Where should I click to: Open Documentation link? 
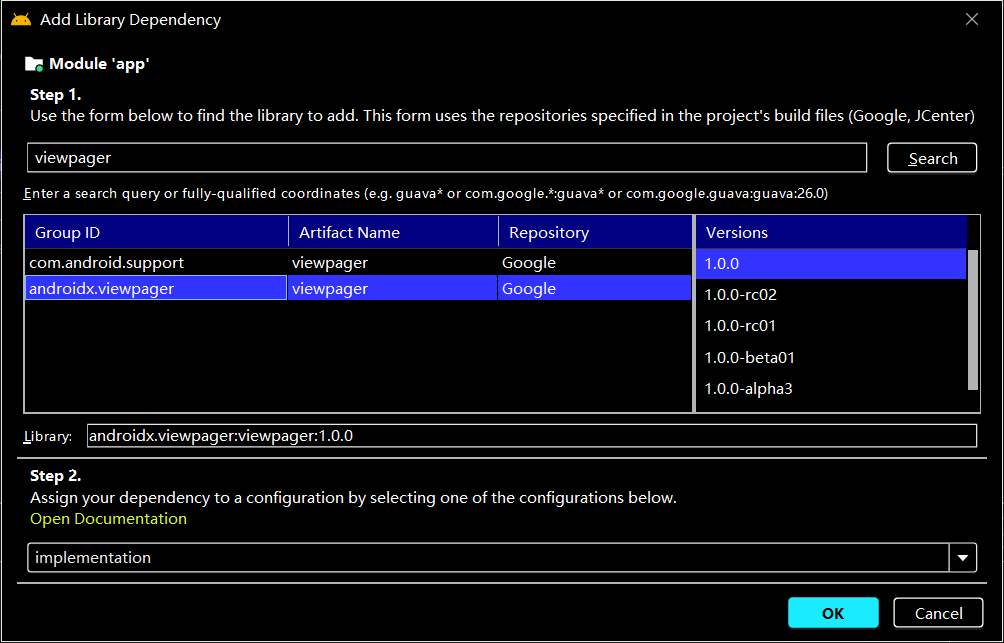pyautogui.click(x=108, y=519)
